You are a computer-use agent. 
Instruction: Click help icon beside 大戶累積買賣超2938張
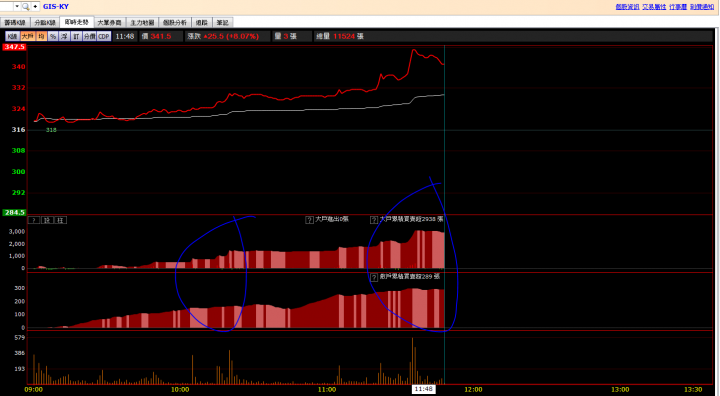point(374,220)
